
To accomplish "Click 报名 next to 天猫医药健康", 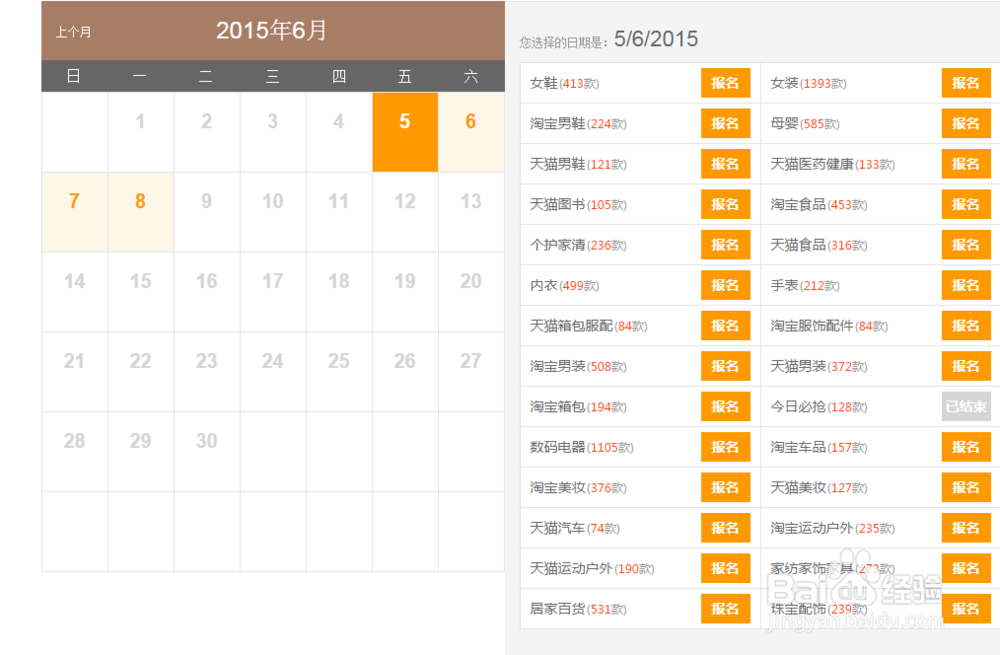I will pyautogui.click(x=966, y=164).
